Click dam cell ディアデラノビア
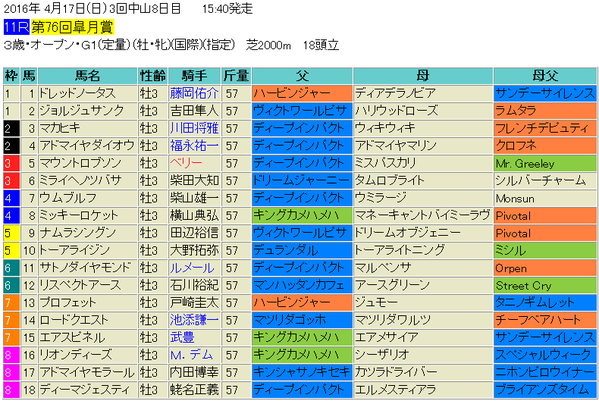This screenshot has width=599, height=401. (423, 93)
